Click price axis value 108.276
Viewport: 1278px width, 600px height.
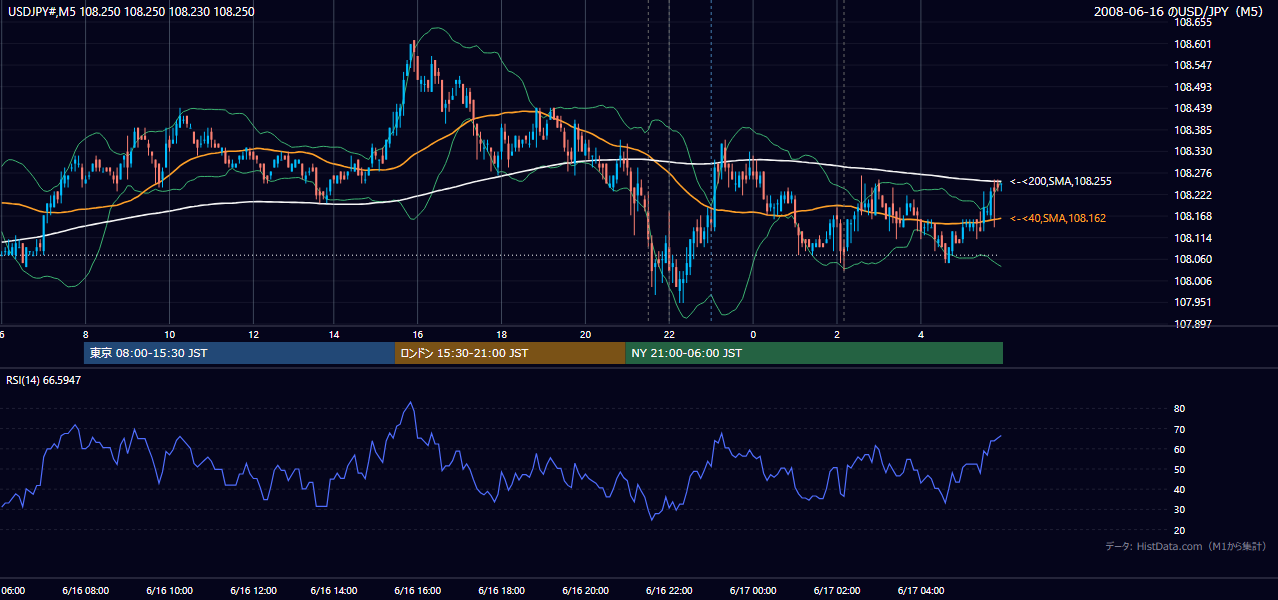coord(1192,174)
